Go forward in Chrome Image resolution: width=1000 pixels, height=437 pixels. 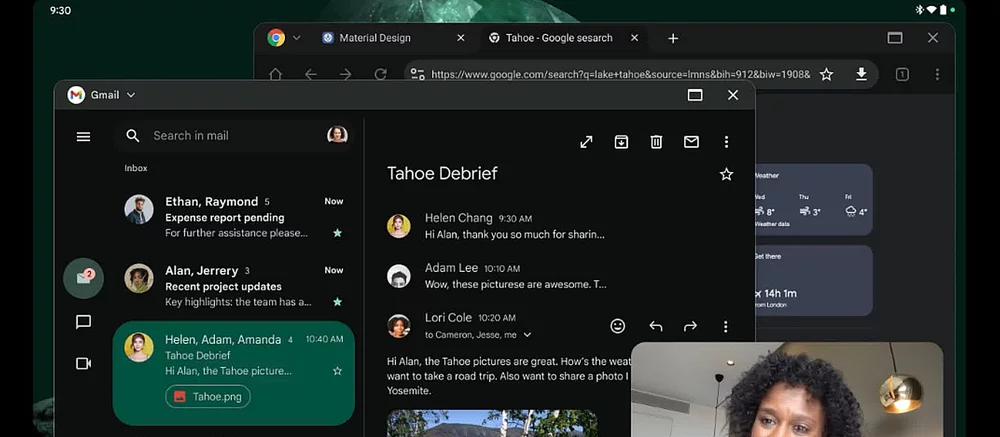pos(346,75)
